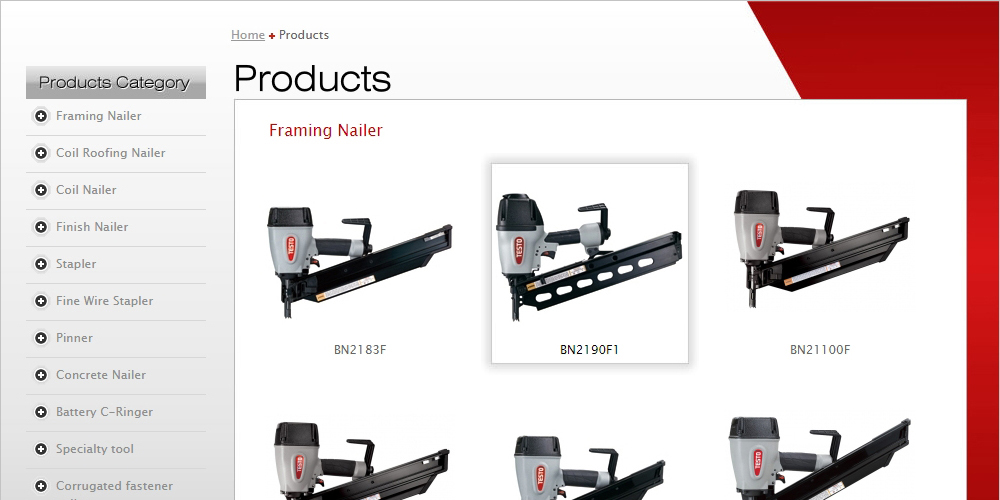Click the BN21100F product label
The width and height of the screenshot is (1000, 500).
point(820,349)
